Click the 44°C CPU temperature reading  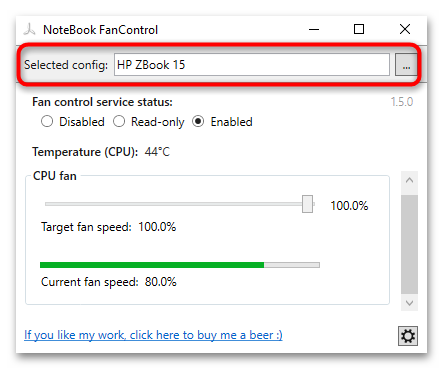click(x=157, y=152)
